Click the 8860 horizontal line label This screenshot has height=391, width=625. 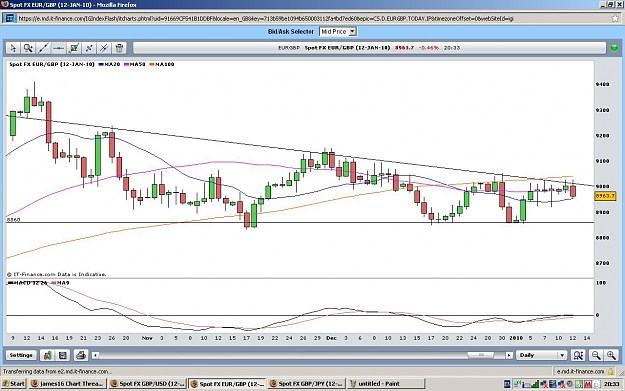[13, 220]
